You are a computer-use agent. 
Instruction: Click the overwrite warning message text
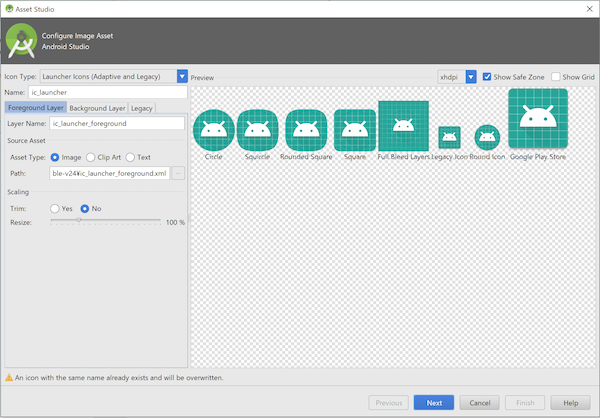[119, 378]
